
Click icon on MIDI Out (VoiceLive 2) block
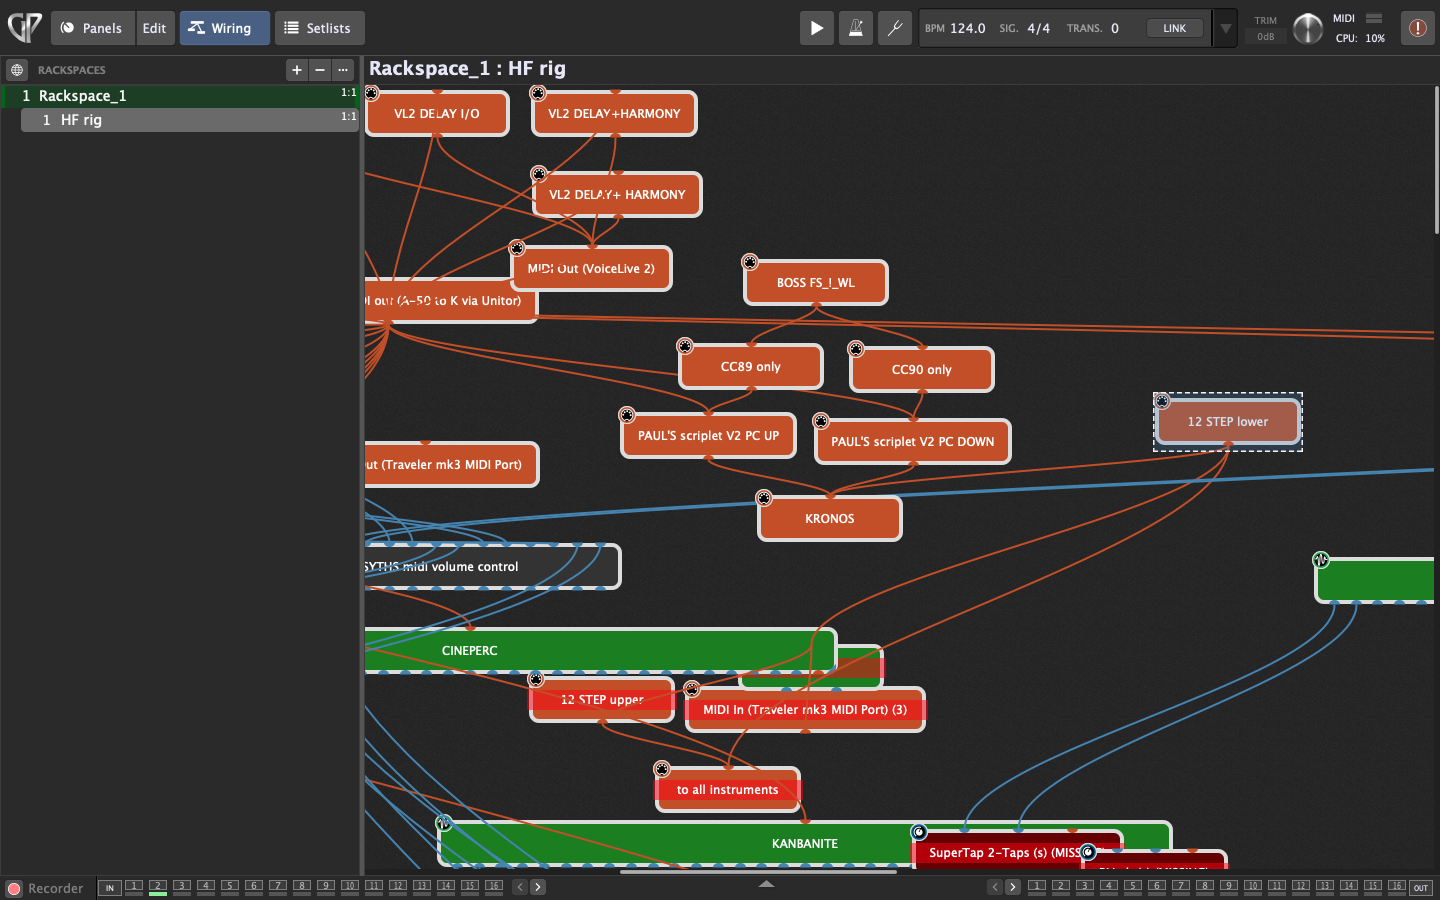(x=517, y=247)
